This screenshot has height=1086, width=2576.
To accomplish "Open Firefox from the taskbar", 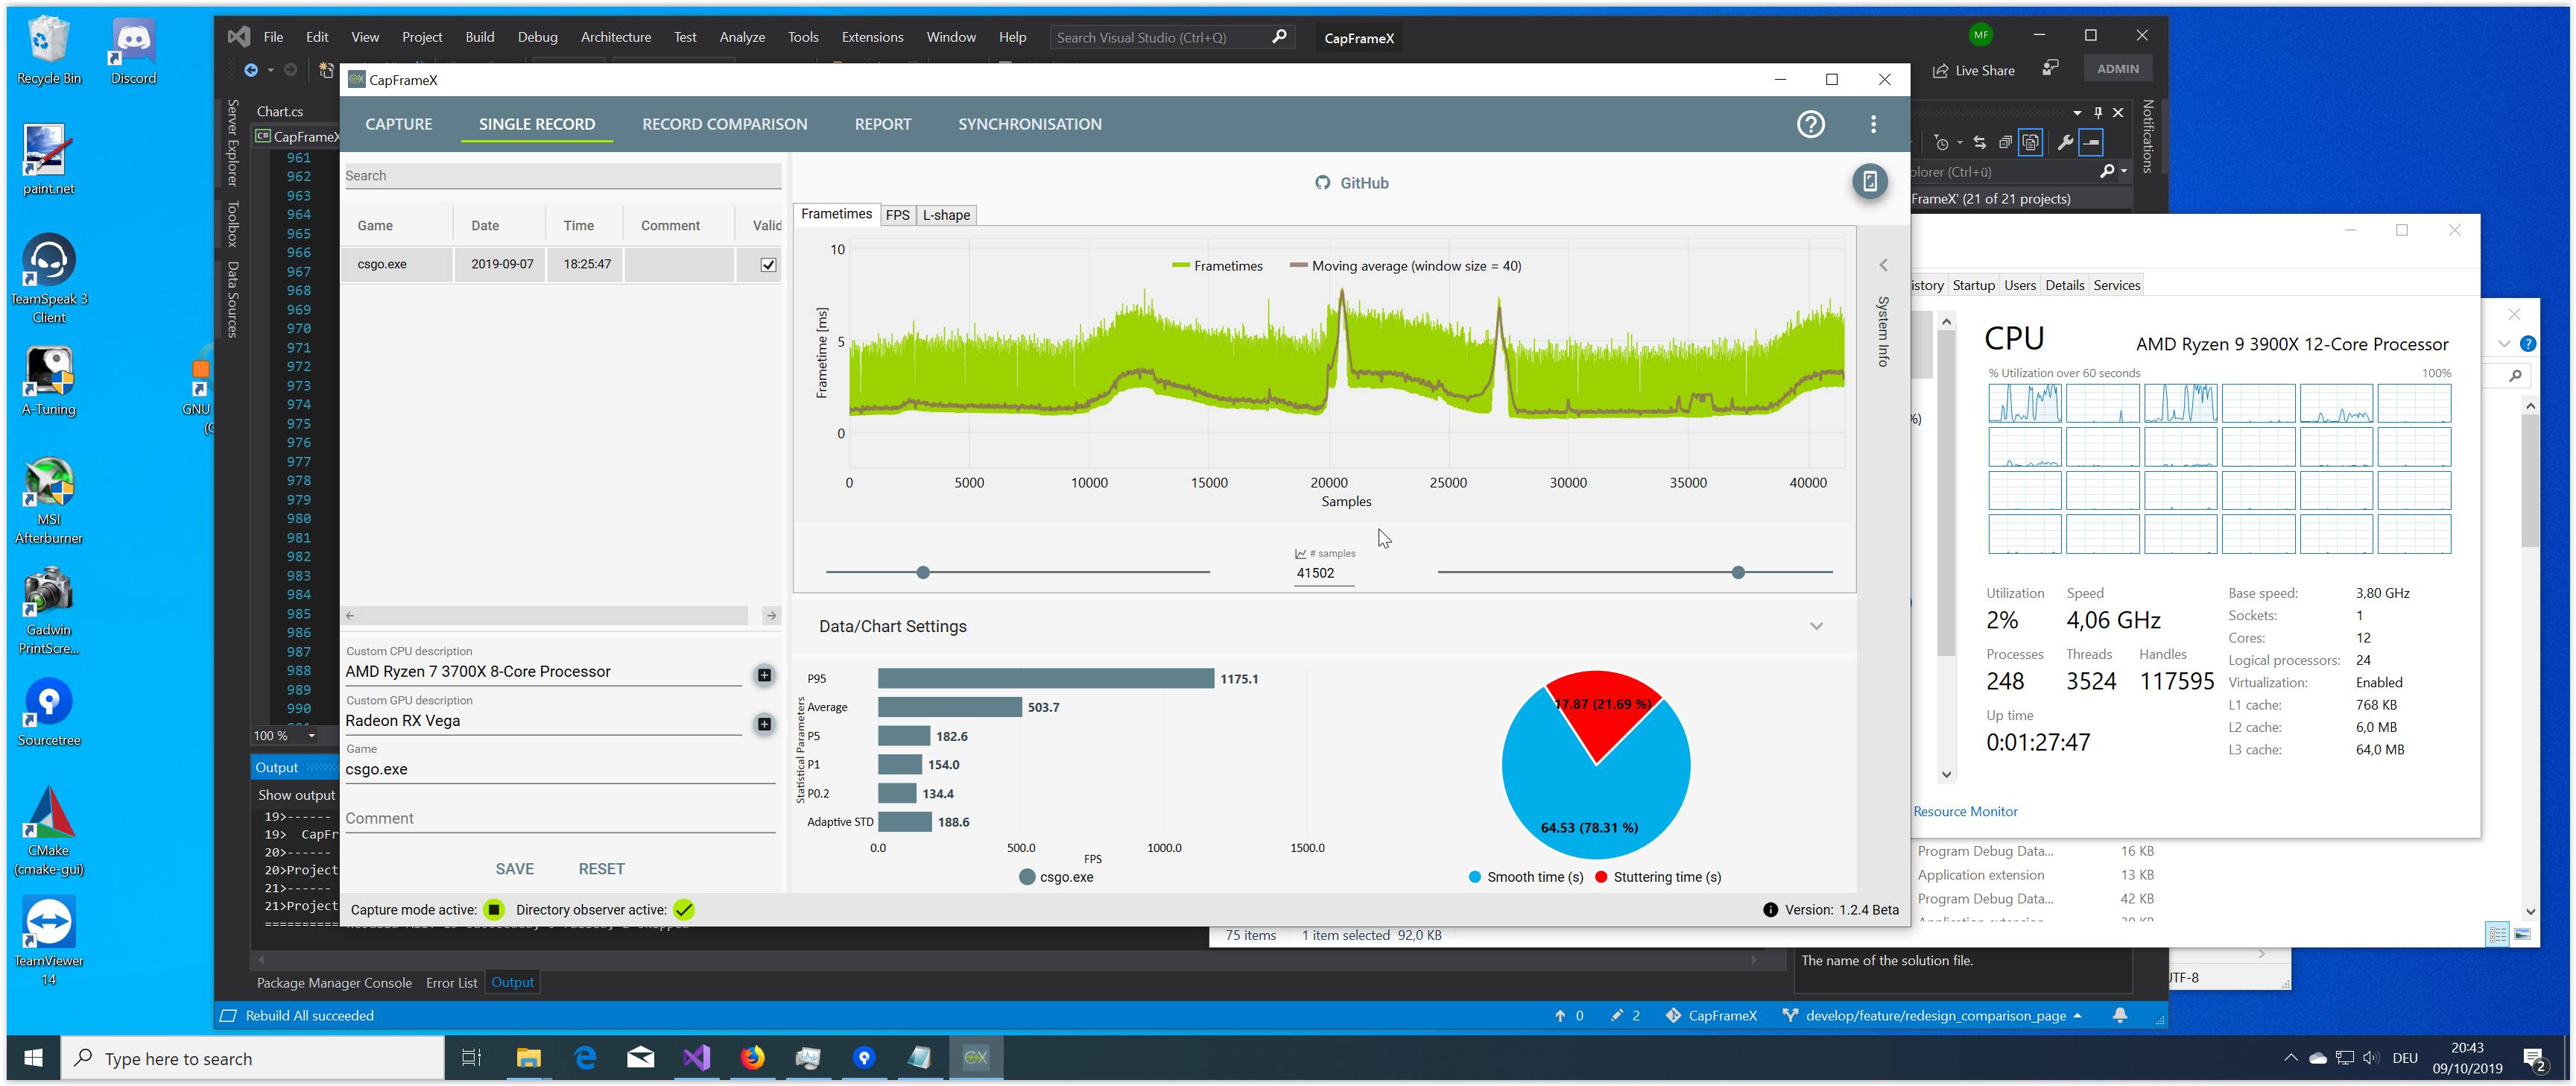I will tap(752, 1057).
